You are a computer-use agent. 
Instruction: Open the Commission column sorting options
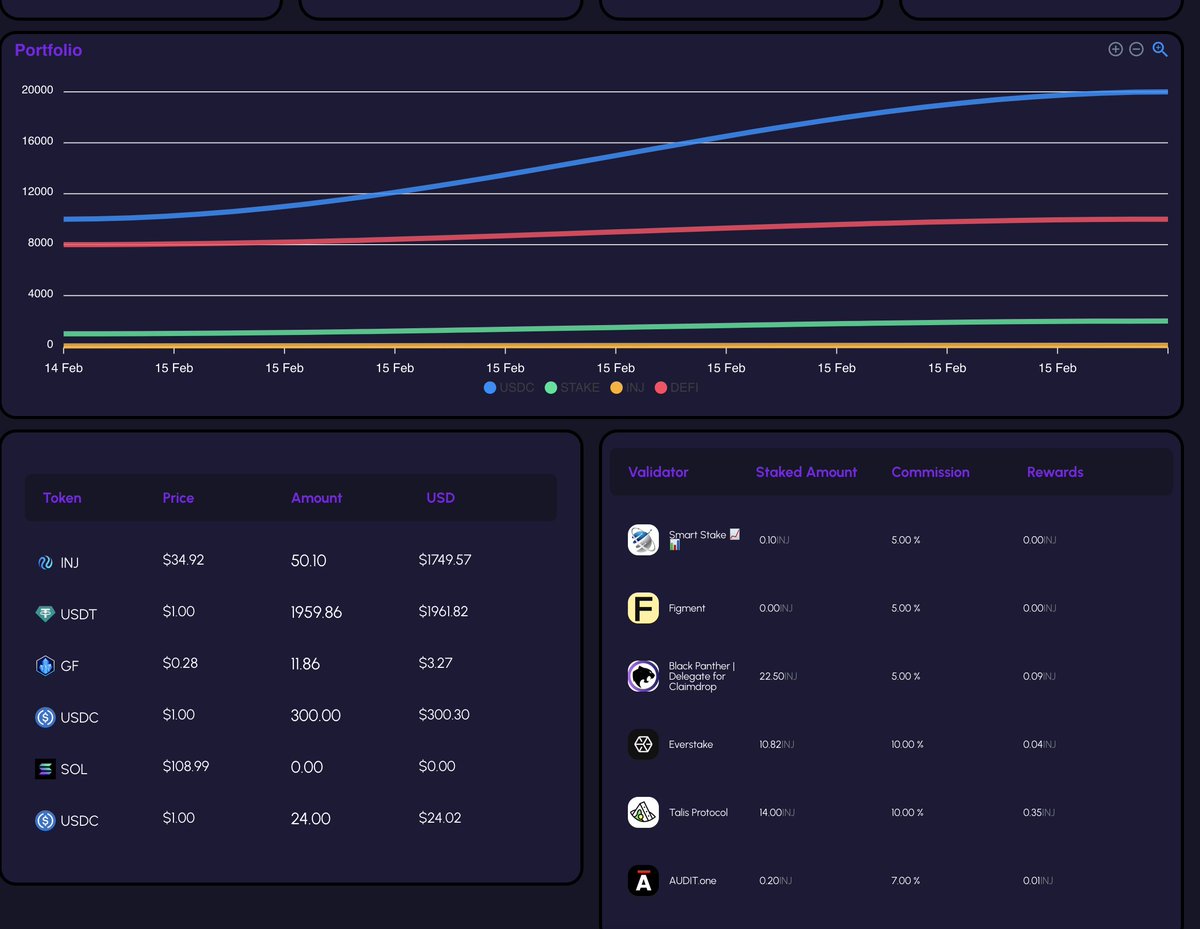pos(930,471)
